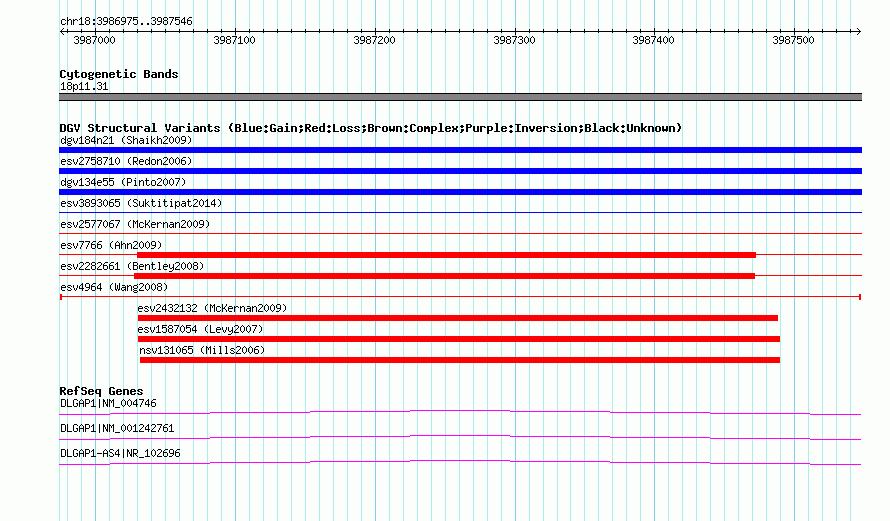
Task: Select variant label esv3893065 (Suktitipat2014)
Action: [141, 203]
